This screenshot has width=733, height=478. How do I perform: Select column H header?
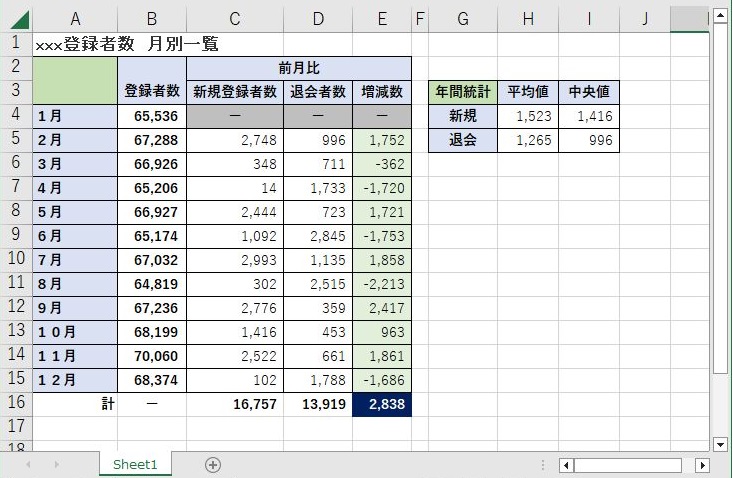click(x=527, y=19)
